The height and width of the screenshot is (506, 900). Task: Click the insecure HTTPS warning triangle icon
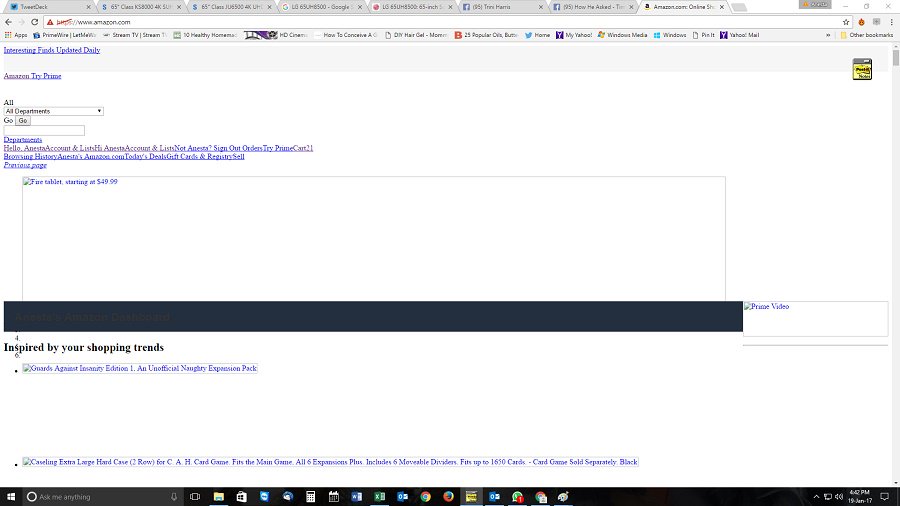click(51, 22)
